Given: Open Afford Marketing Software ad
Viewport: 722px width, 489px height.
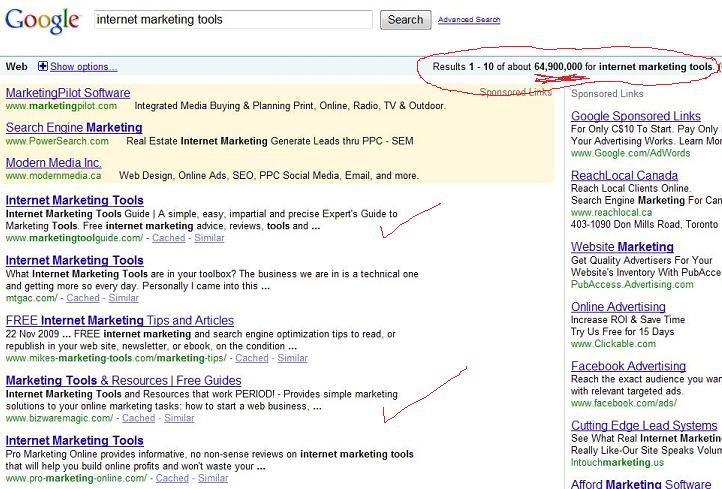Looking at the screenshot, I should 641,484.
